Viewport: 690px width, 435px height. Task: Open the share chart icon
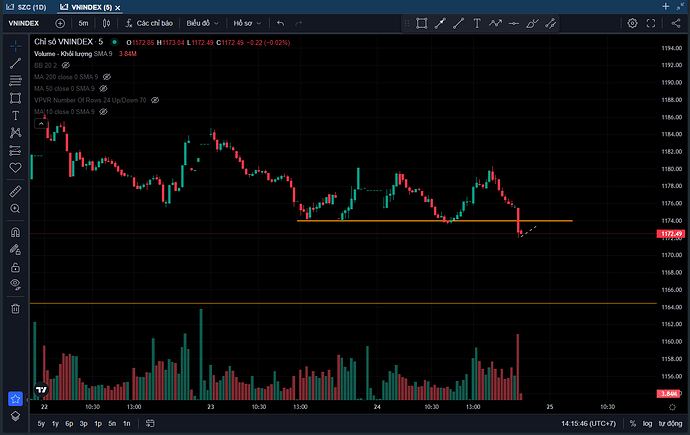pos(676,23)
